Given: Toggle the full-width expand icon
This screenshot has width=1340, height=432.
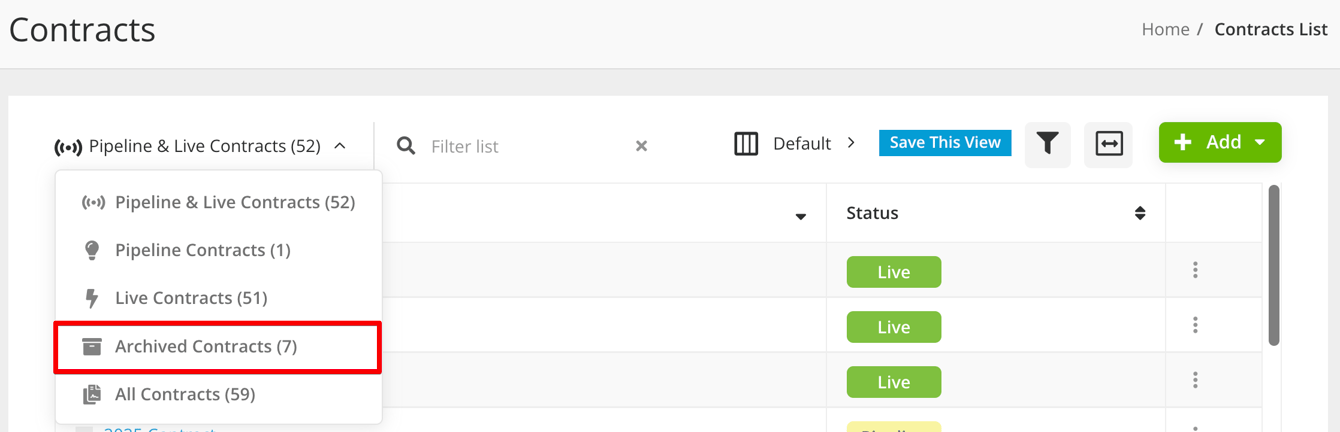Looking at the screenshot, I should click(x=1109, y=144).
